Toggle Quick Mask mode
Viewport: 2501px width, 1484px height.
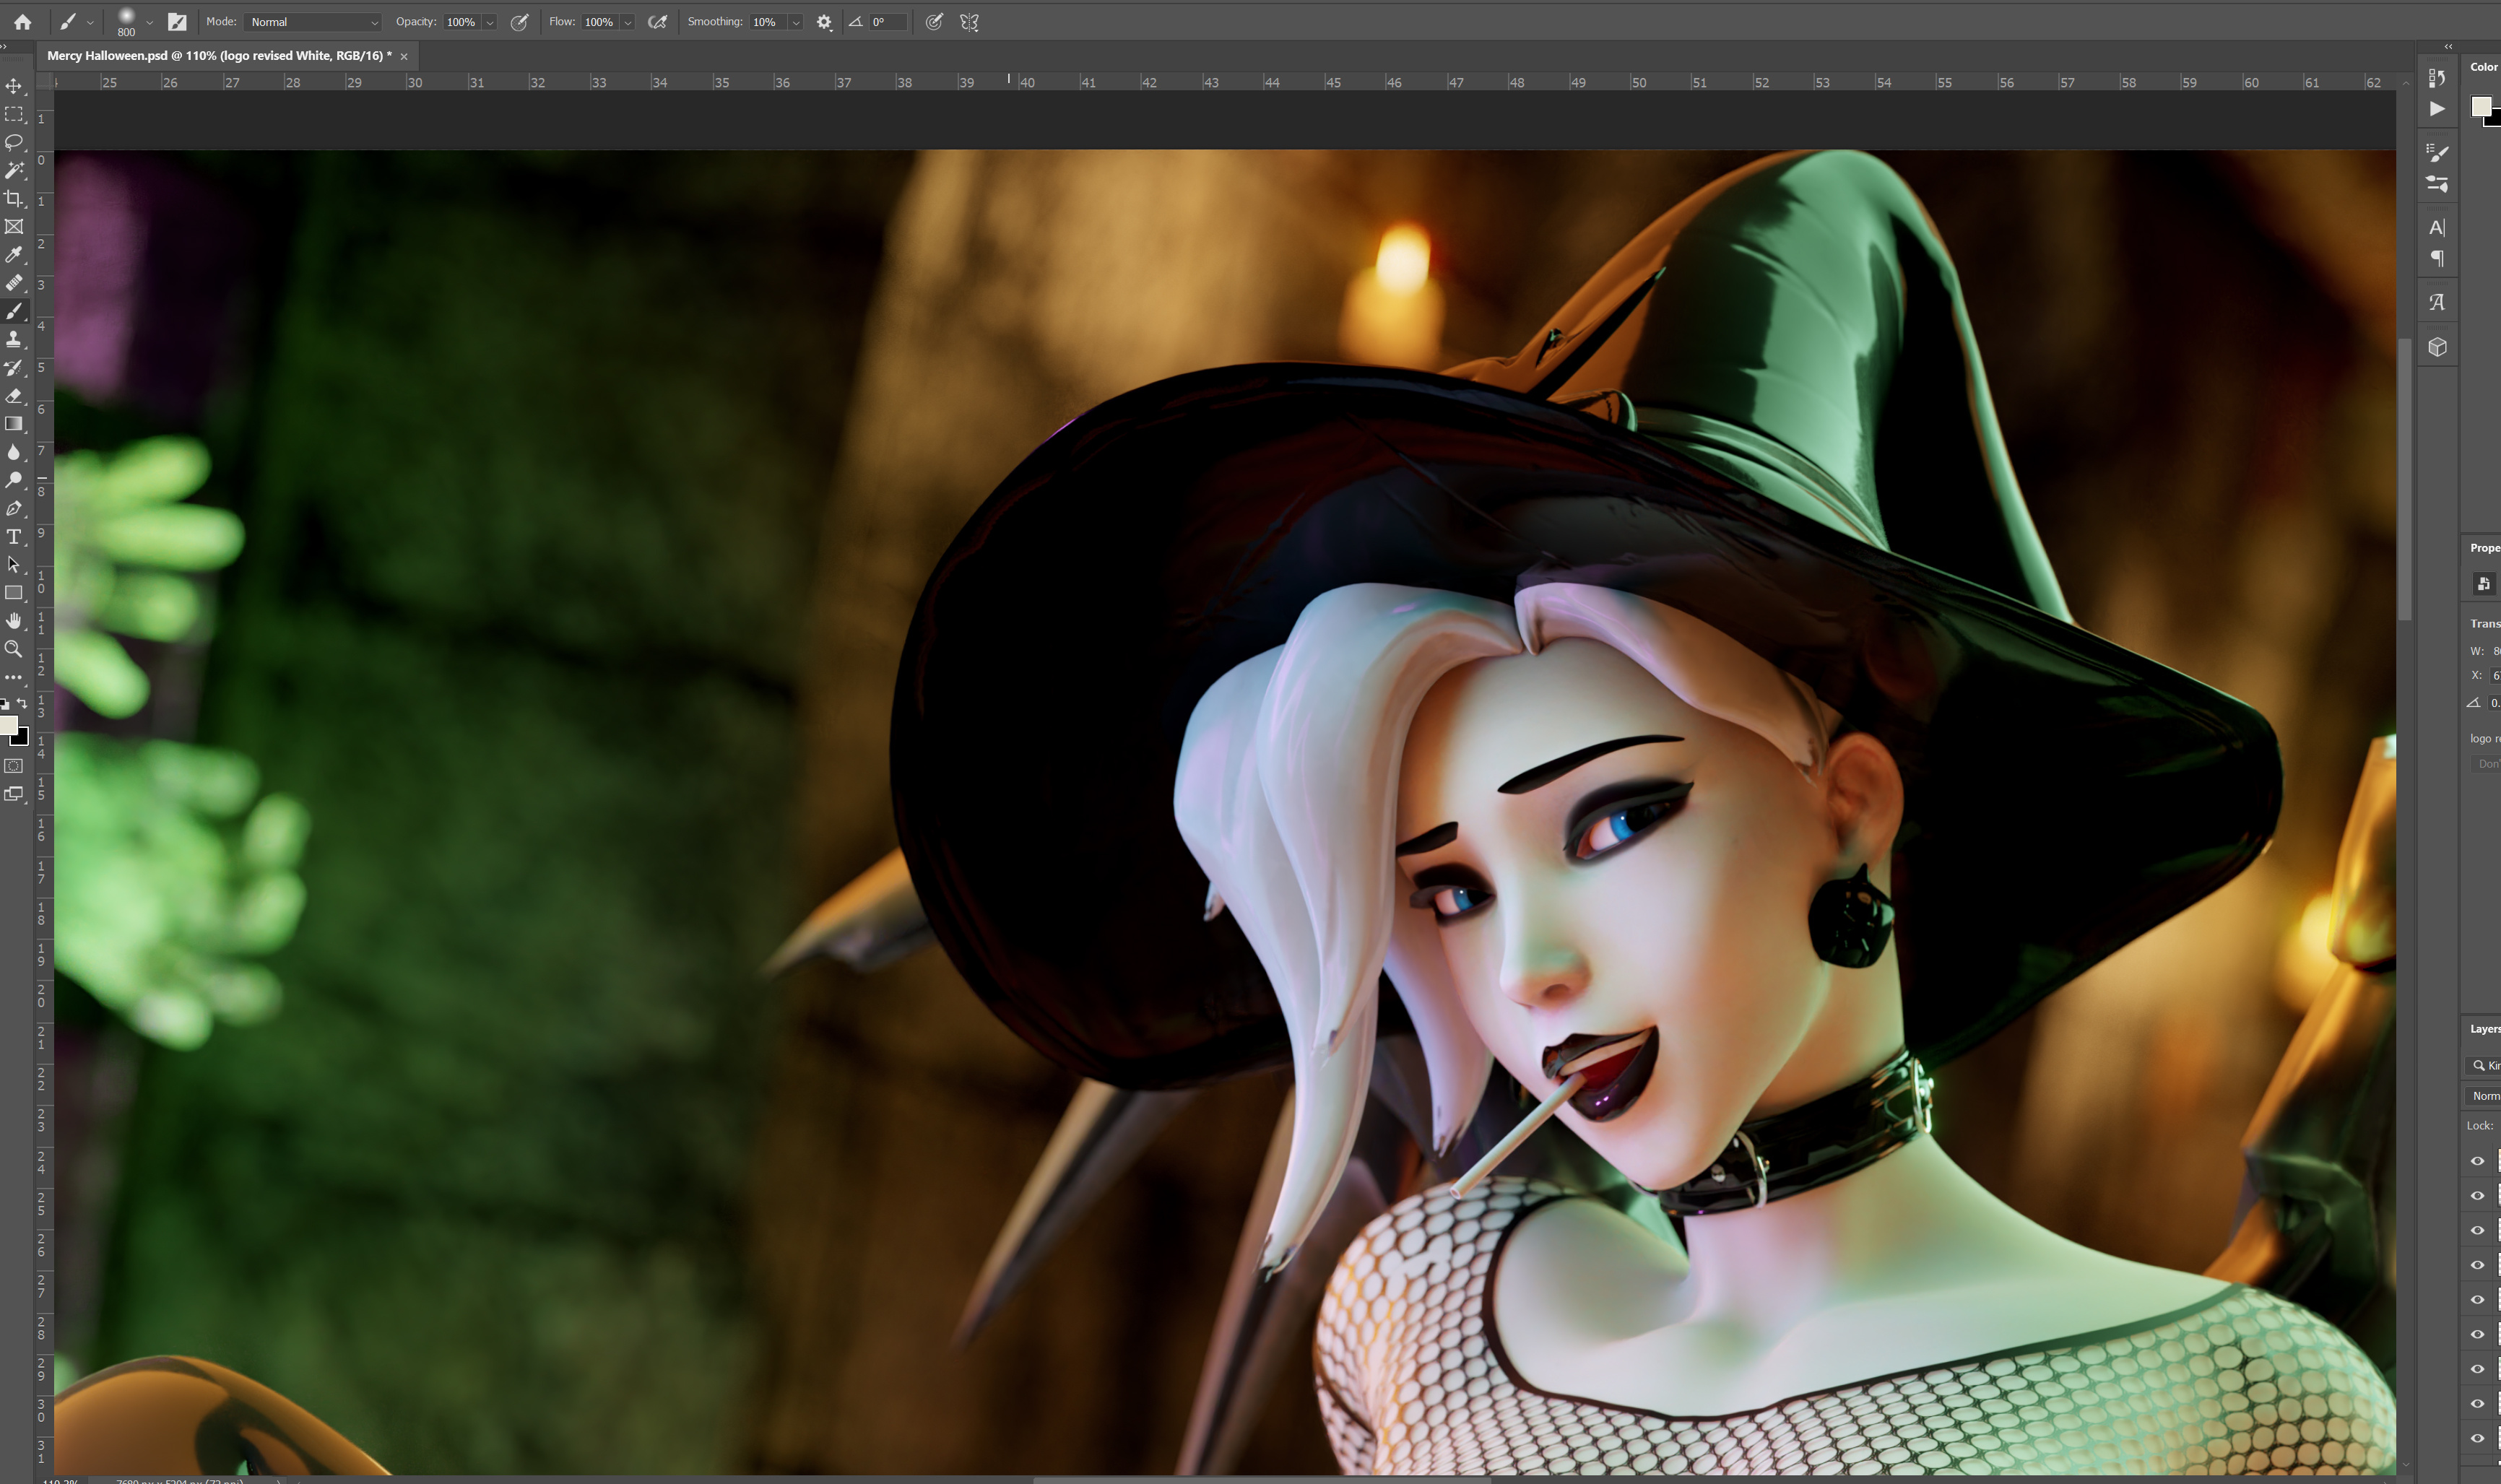coord(14,766)
